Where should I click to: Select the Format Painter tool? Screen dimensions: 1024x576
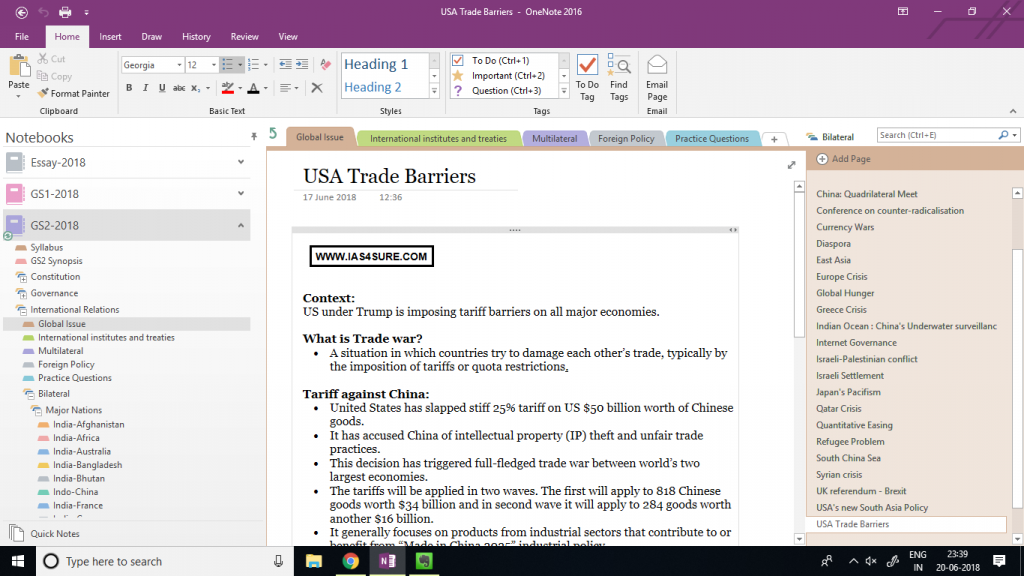pyautogui.click(x=74, y=93)
